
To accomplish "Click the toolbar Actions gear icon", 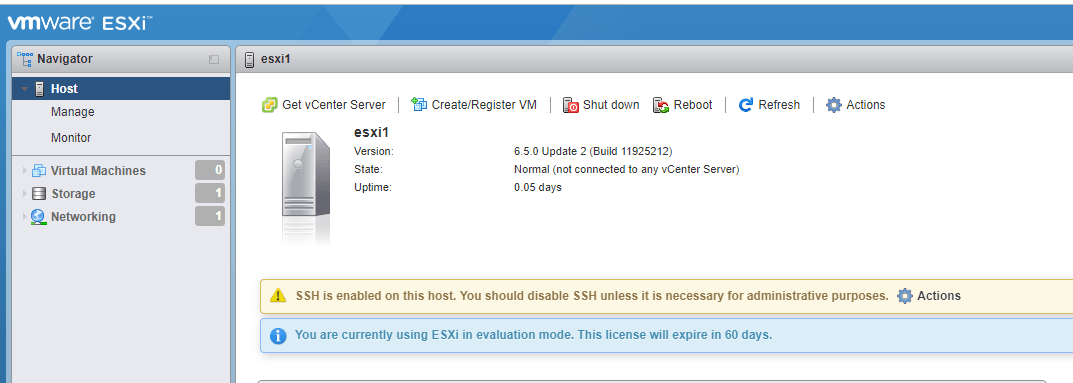I will pos(833,105).
